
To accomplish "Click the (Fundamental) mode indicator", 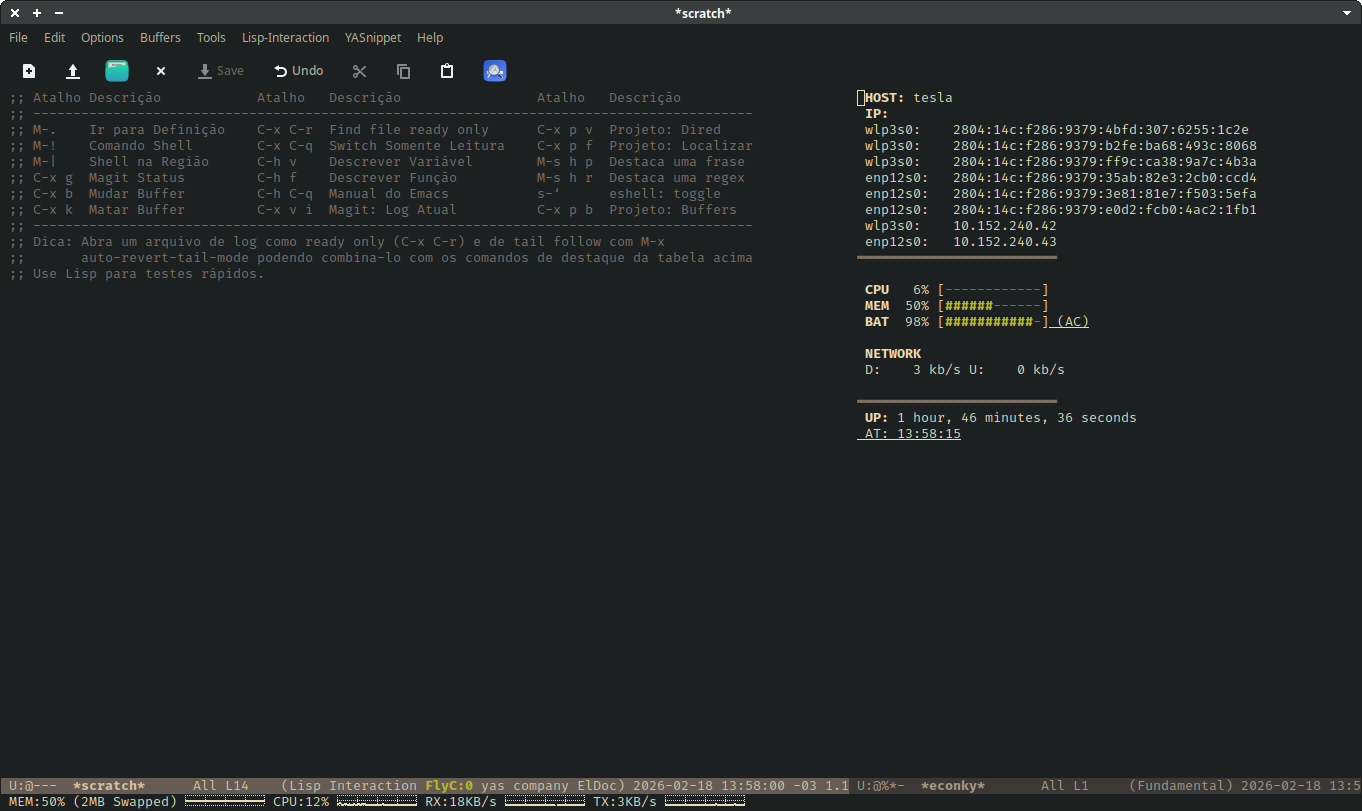I will click(1181, 786).
